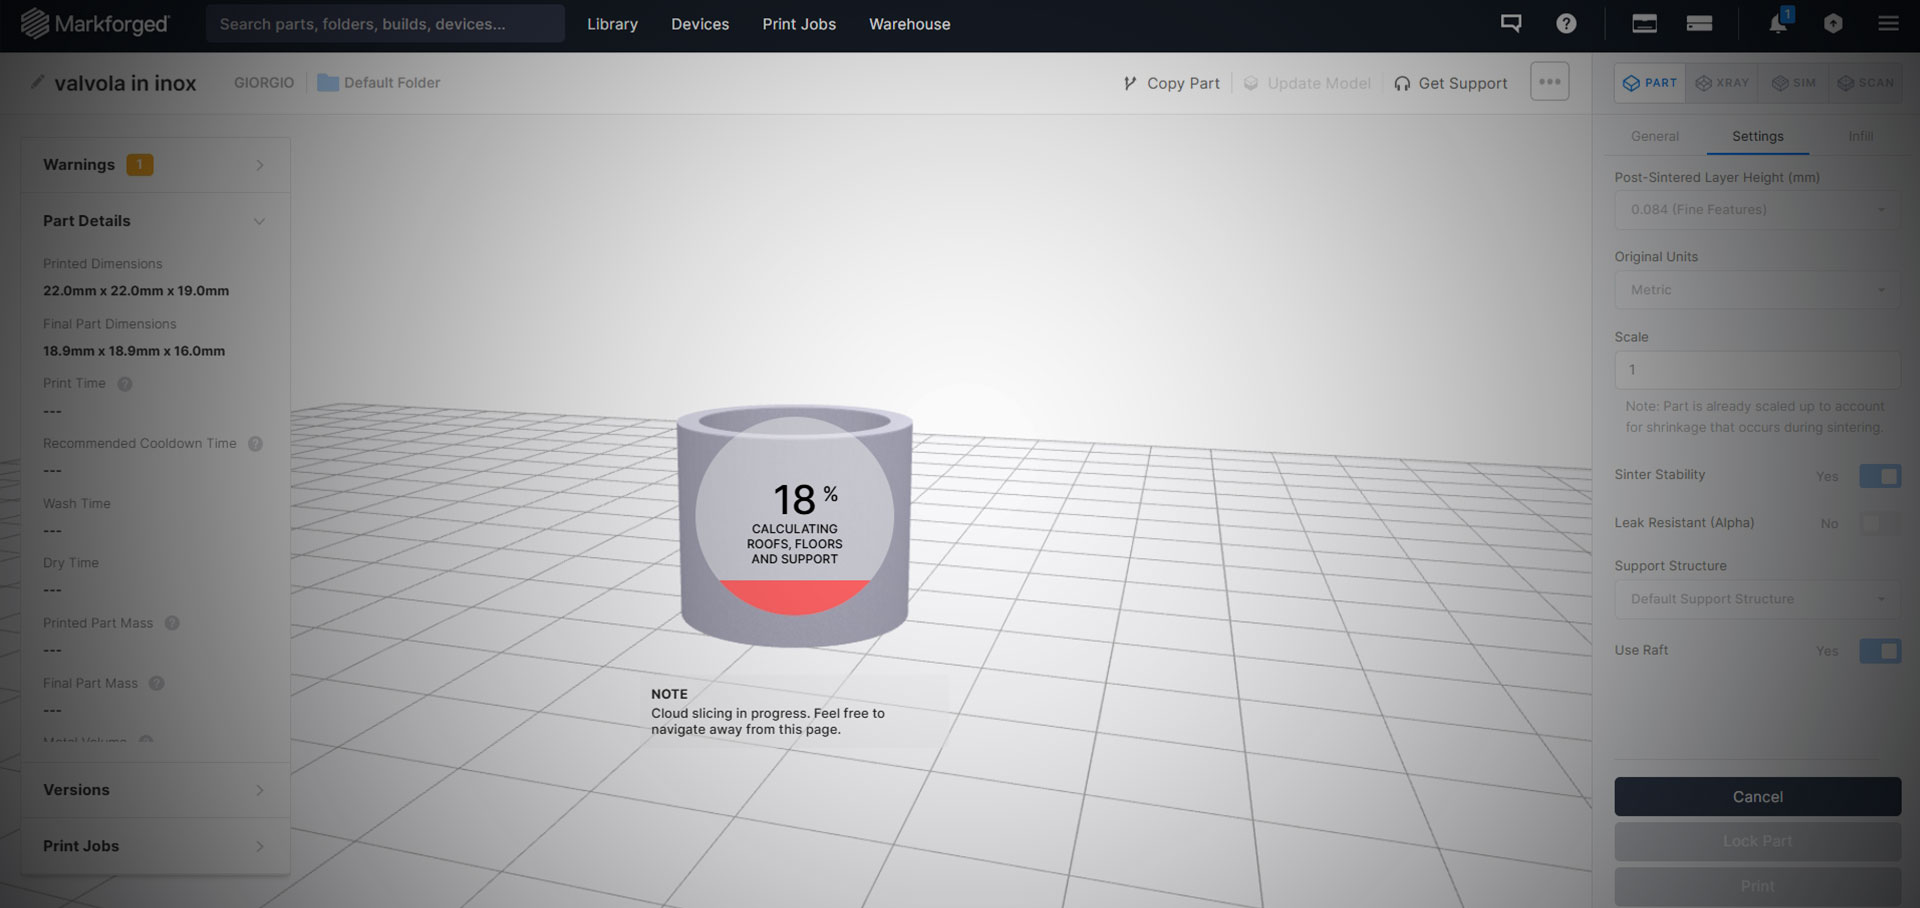The height and width of the screenshot is (908, 1920).
Task: Click the second printer bed icon in the top bar
Action: click(1700, 23)
